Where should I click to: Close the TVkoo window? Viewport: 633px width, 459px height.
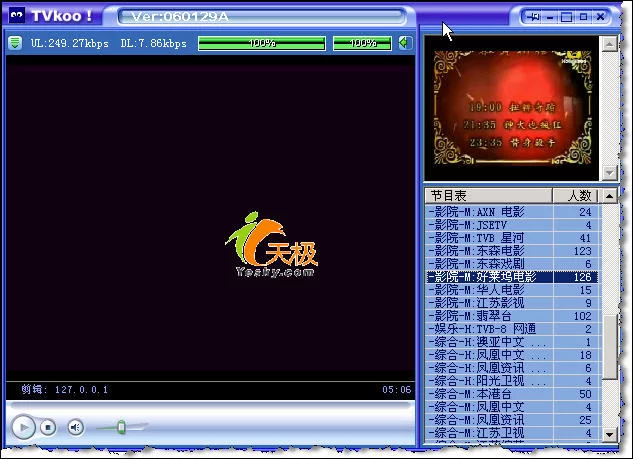pyautogui.click(x=601, y=17)
